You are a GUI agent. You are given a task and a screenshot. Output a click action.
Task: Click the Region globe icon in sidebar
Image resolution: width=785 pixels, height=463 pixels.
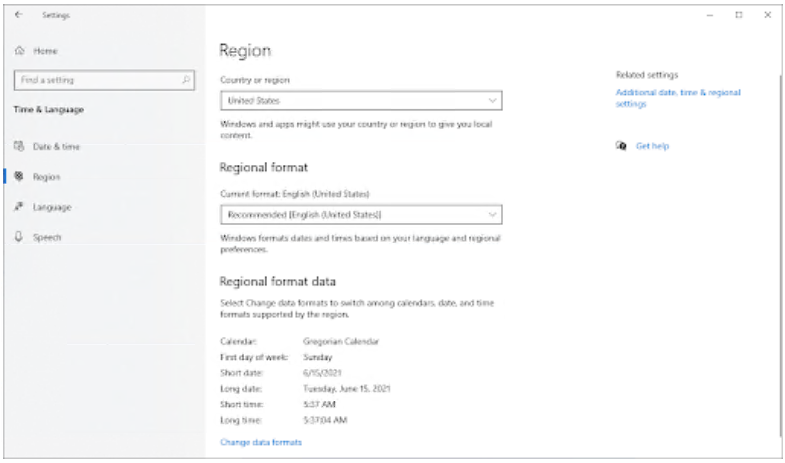[19, 177]
